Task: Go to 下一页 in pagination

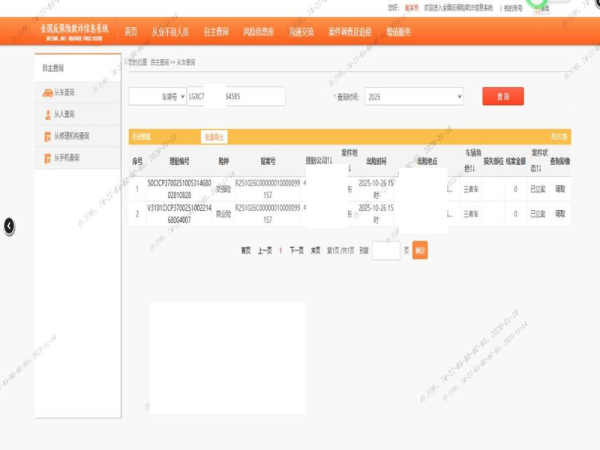Action: (296, 250)
